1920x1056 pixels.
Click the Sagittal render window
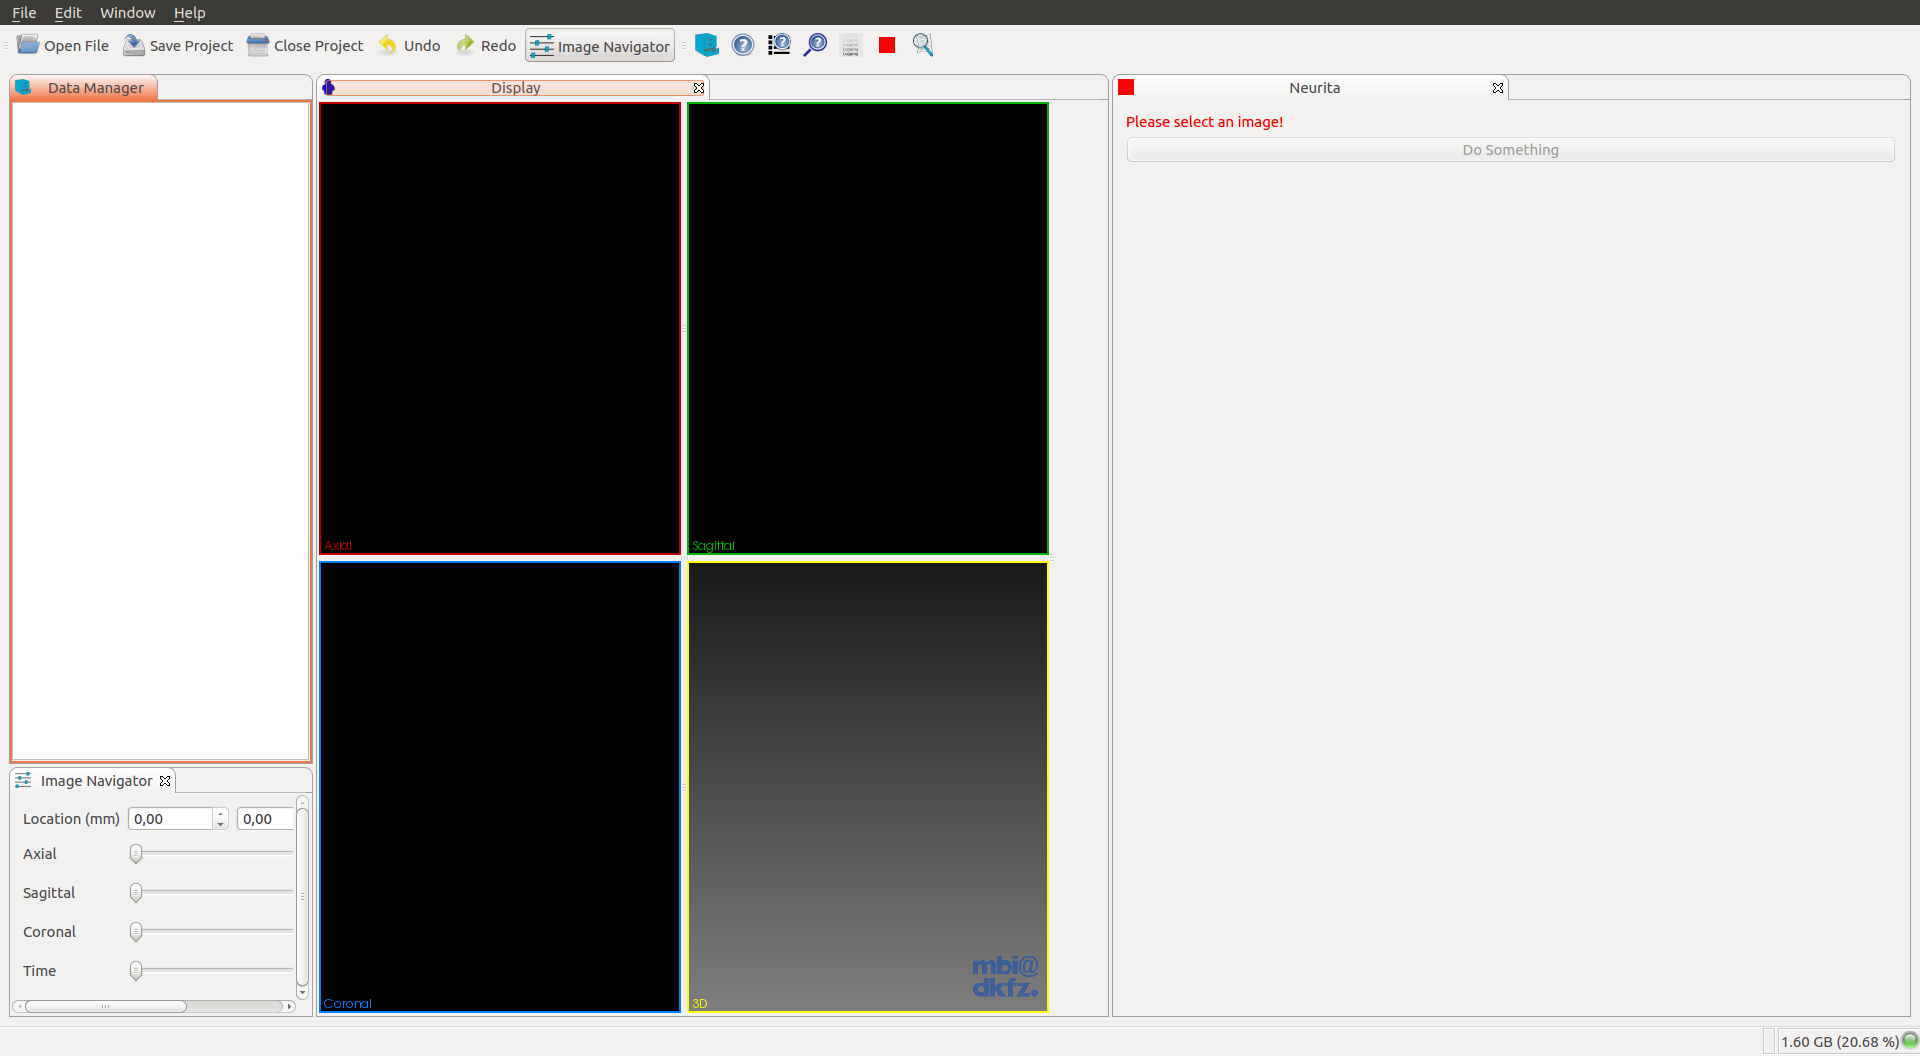pos(868,328)
